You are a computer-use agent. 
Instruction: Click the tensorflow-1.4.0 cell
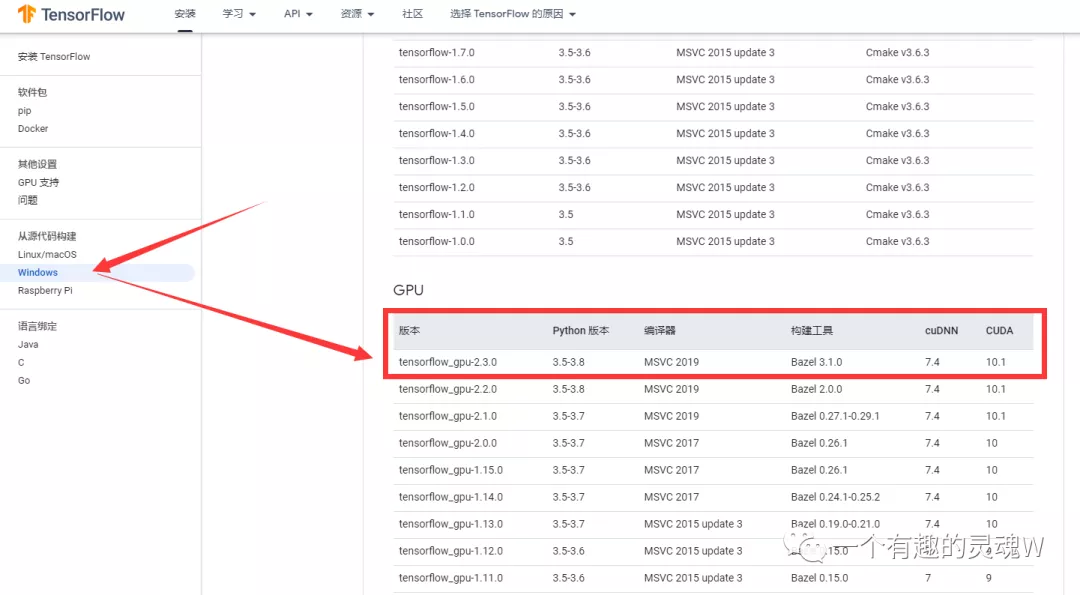436,133
